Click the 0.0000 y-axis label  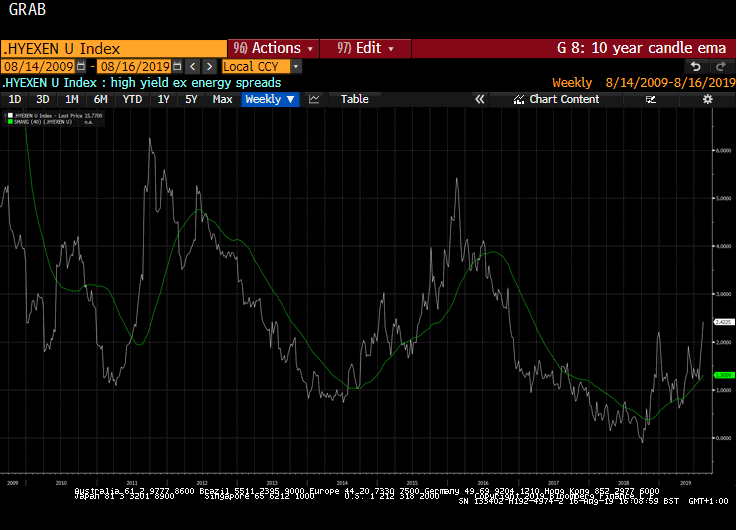tap(723, 438)
